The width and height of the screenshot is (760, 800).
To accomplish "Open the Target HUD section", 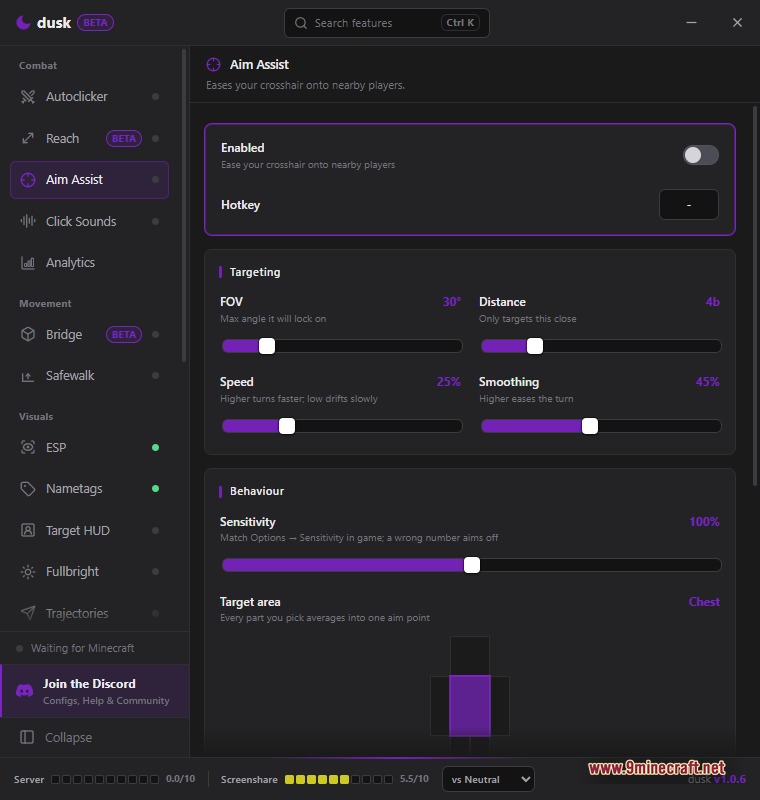I will 89,531.
